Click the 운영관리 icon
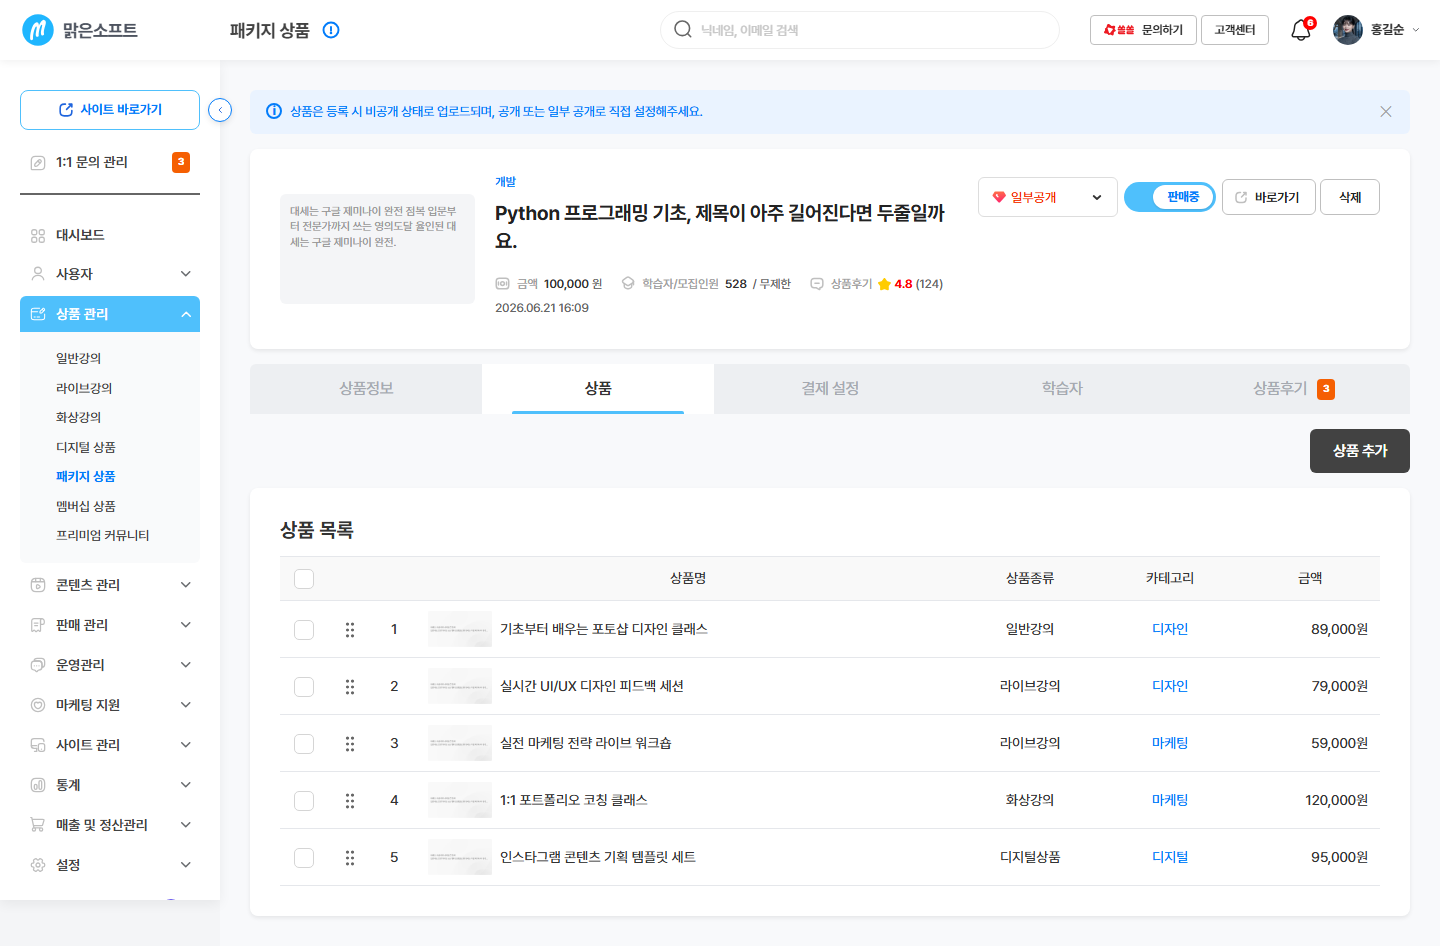1440x946 pixels. (38, 665)
